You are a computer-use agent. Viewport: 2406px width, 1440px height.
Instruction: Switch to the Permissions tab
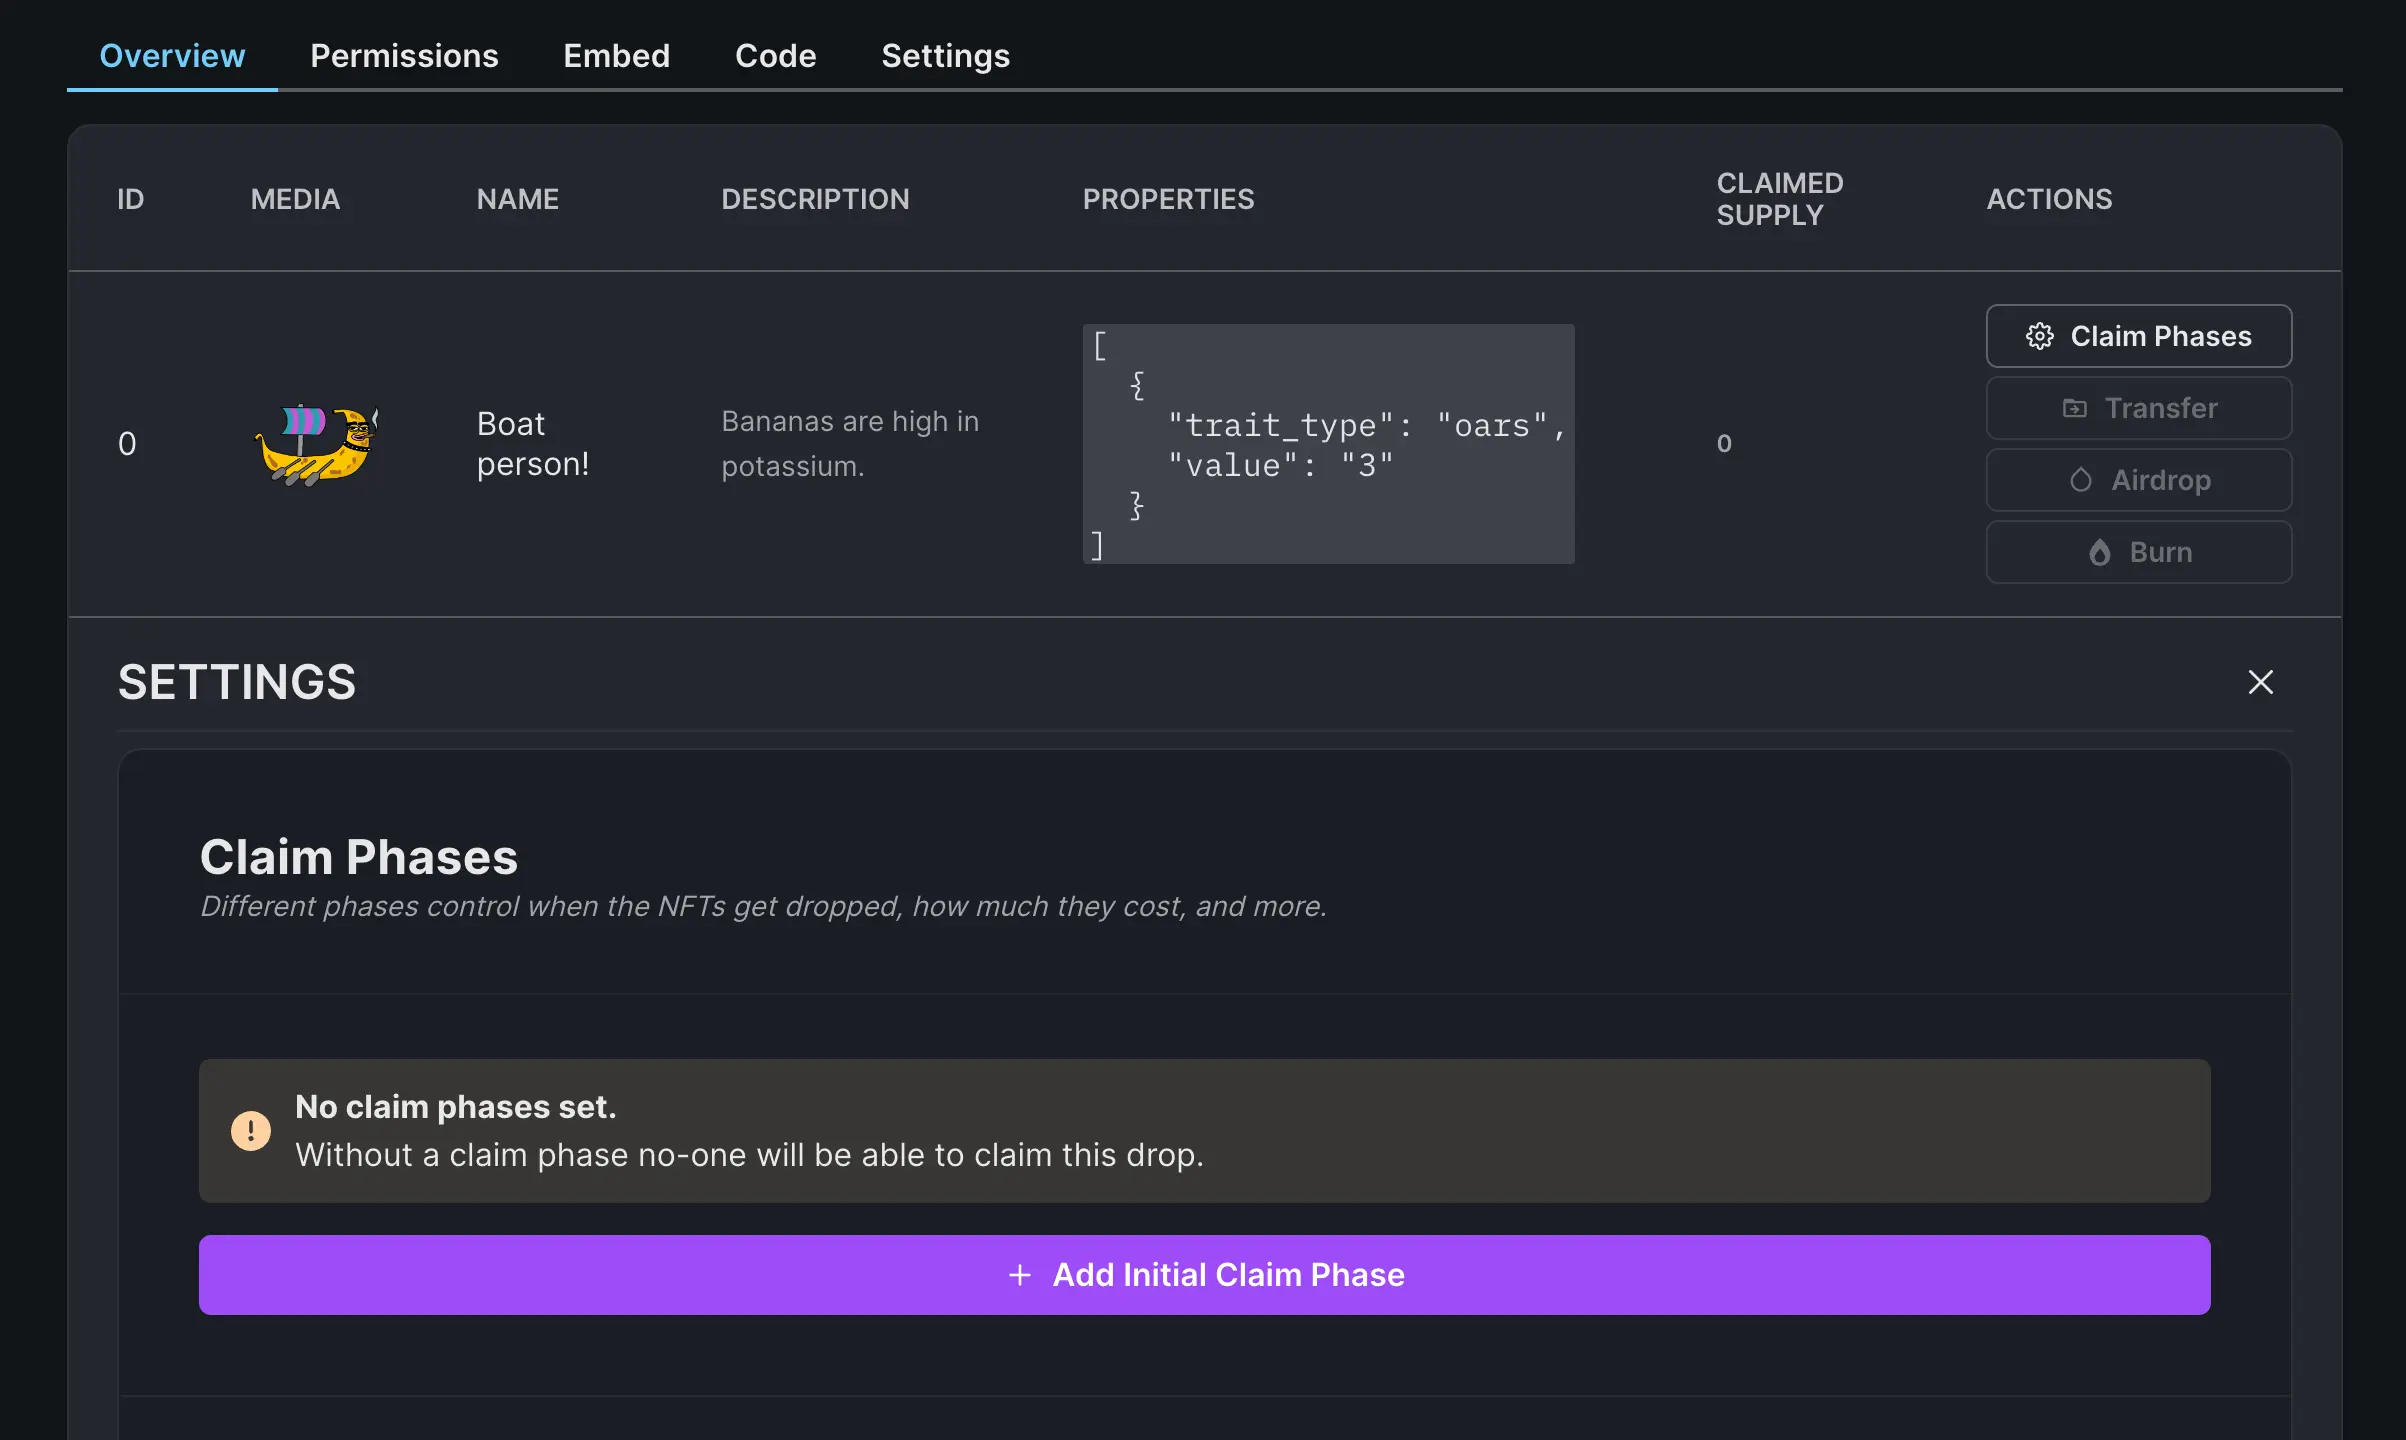[404, 56]
